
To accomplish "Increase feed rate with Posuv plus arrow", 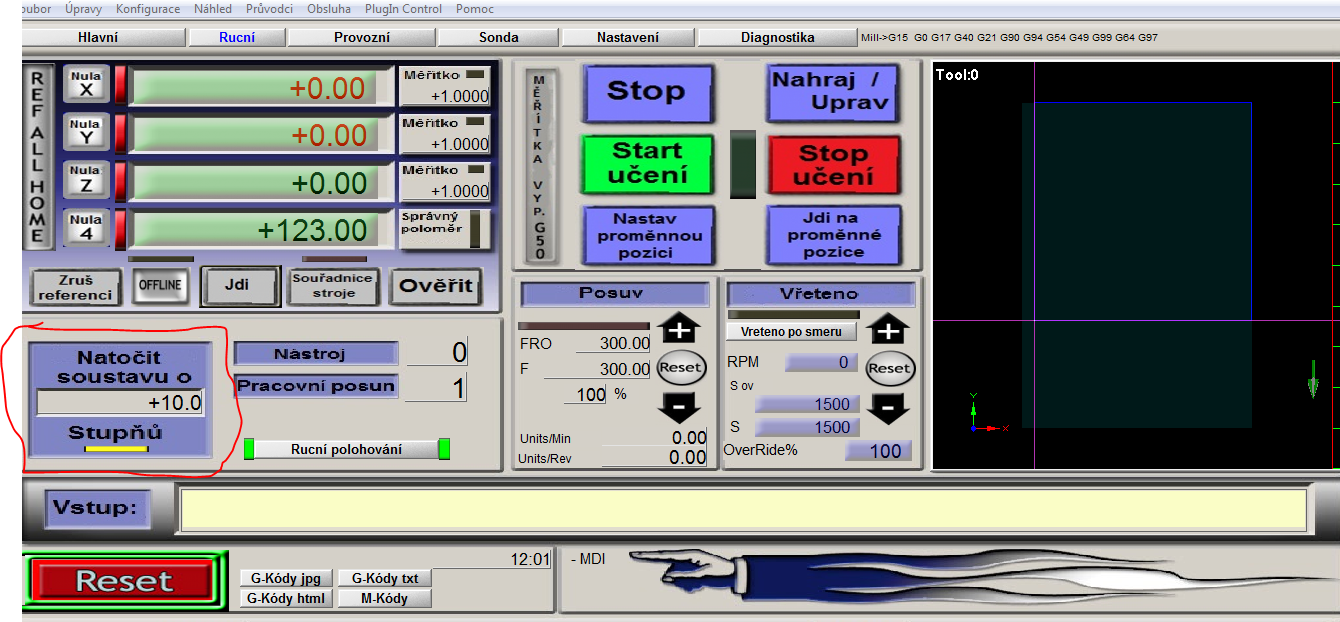I will click(680, 329).
